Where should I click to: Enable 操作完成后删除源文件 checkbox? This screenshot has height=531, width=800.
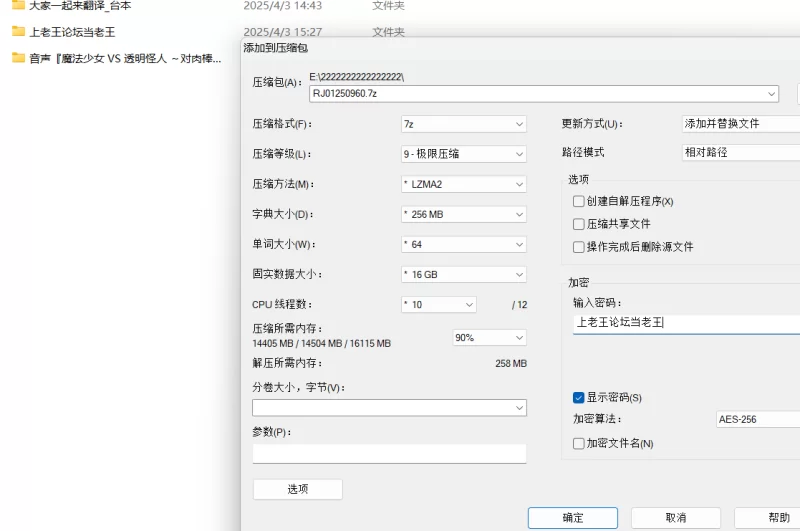(x=579, y=247)
